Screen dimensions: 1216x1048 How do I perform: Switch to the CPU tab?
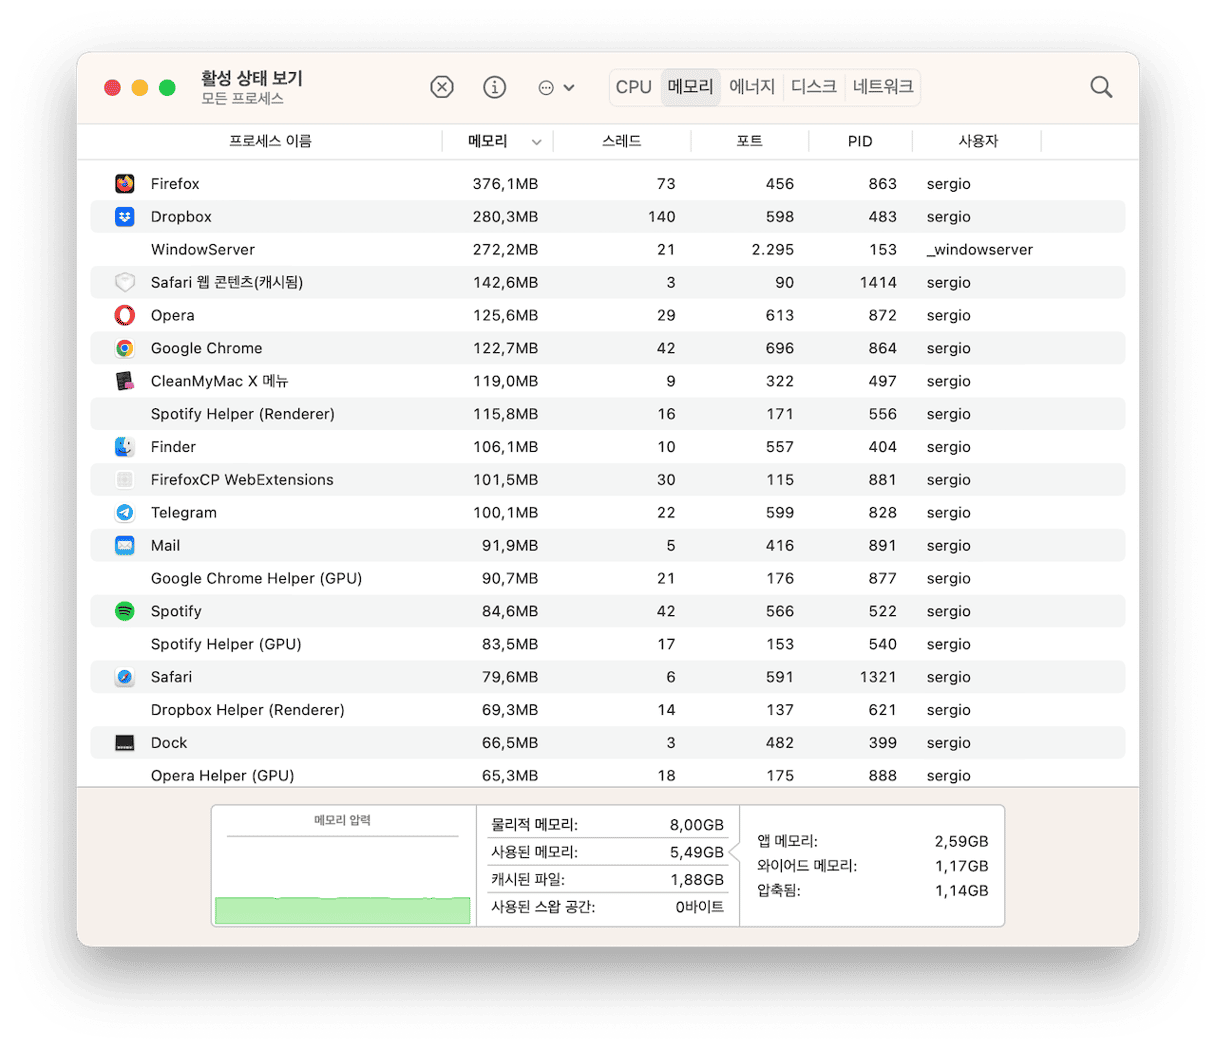click(x=634, y=87)
